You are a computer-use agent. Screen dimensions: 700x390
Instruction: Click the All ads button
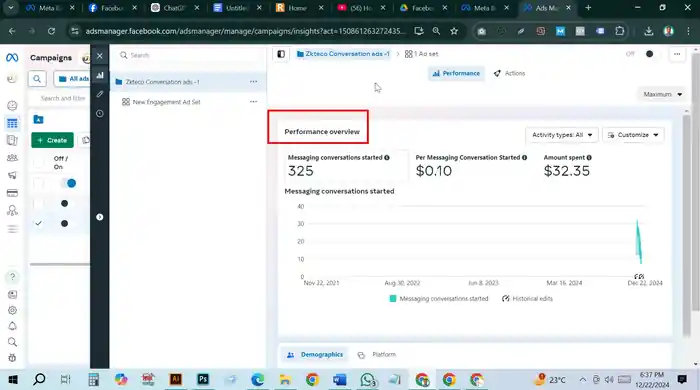click(x=72, y=79)
